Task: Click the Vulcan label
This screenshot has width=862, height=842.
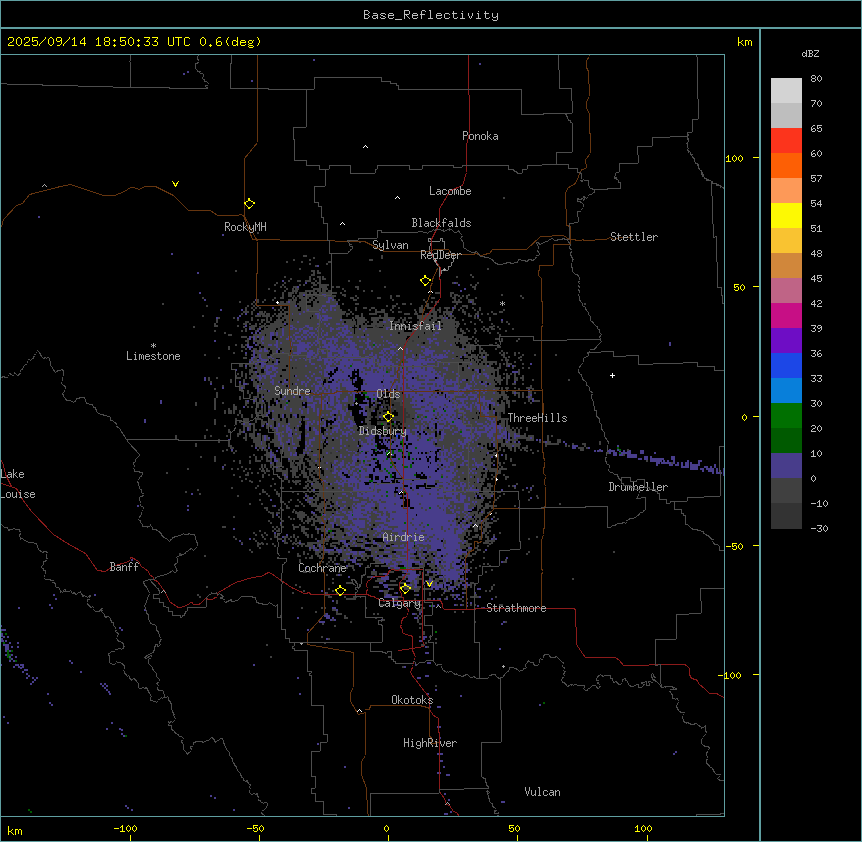Action: click(543, 792)
